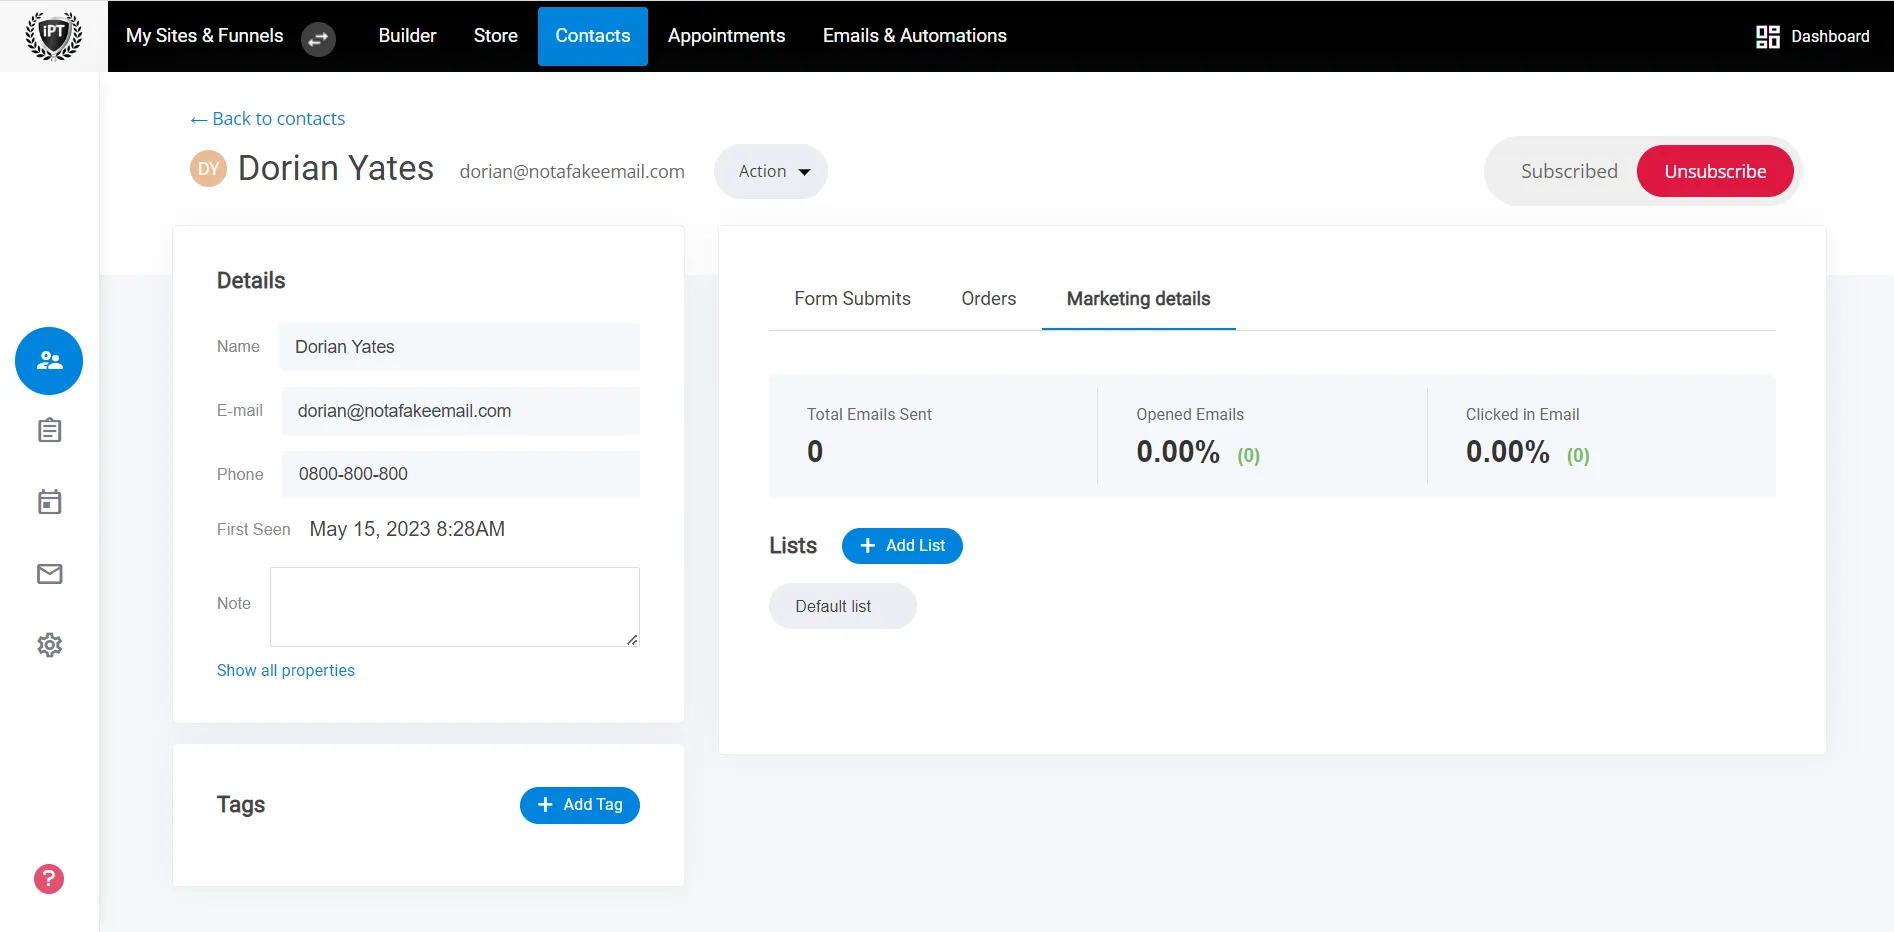The height and width of the screenshot is (932, 1894).
Task: Click the DY avatar circle
Action: click(x=208, y=169)
